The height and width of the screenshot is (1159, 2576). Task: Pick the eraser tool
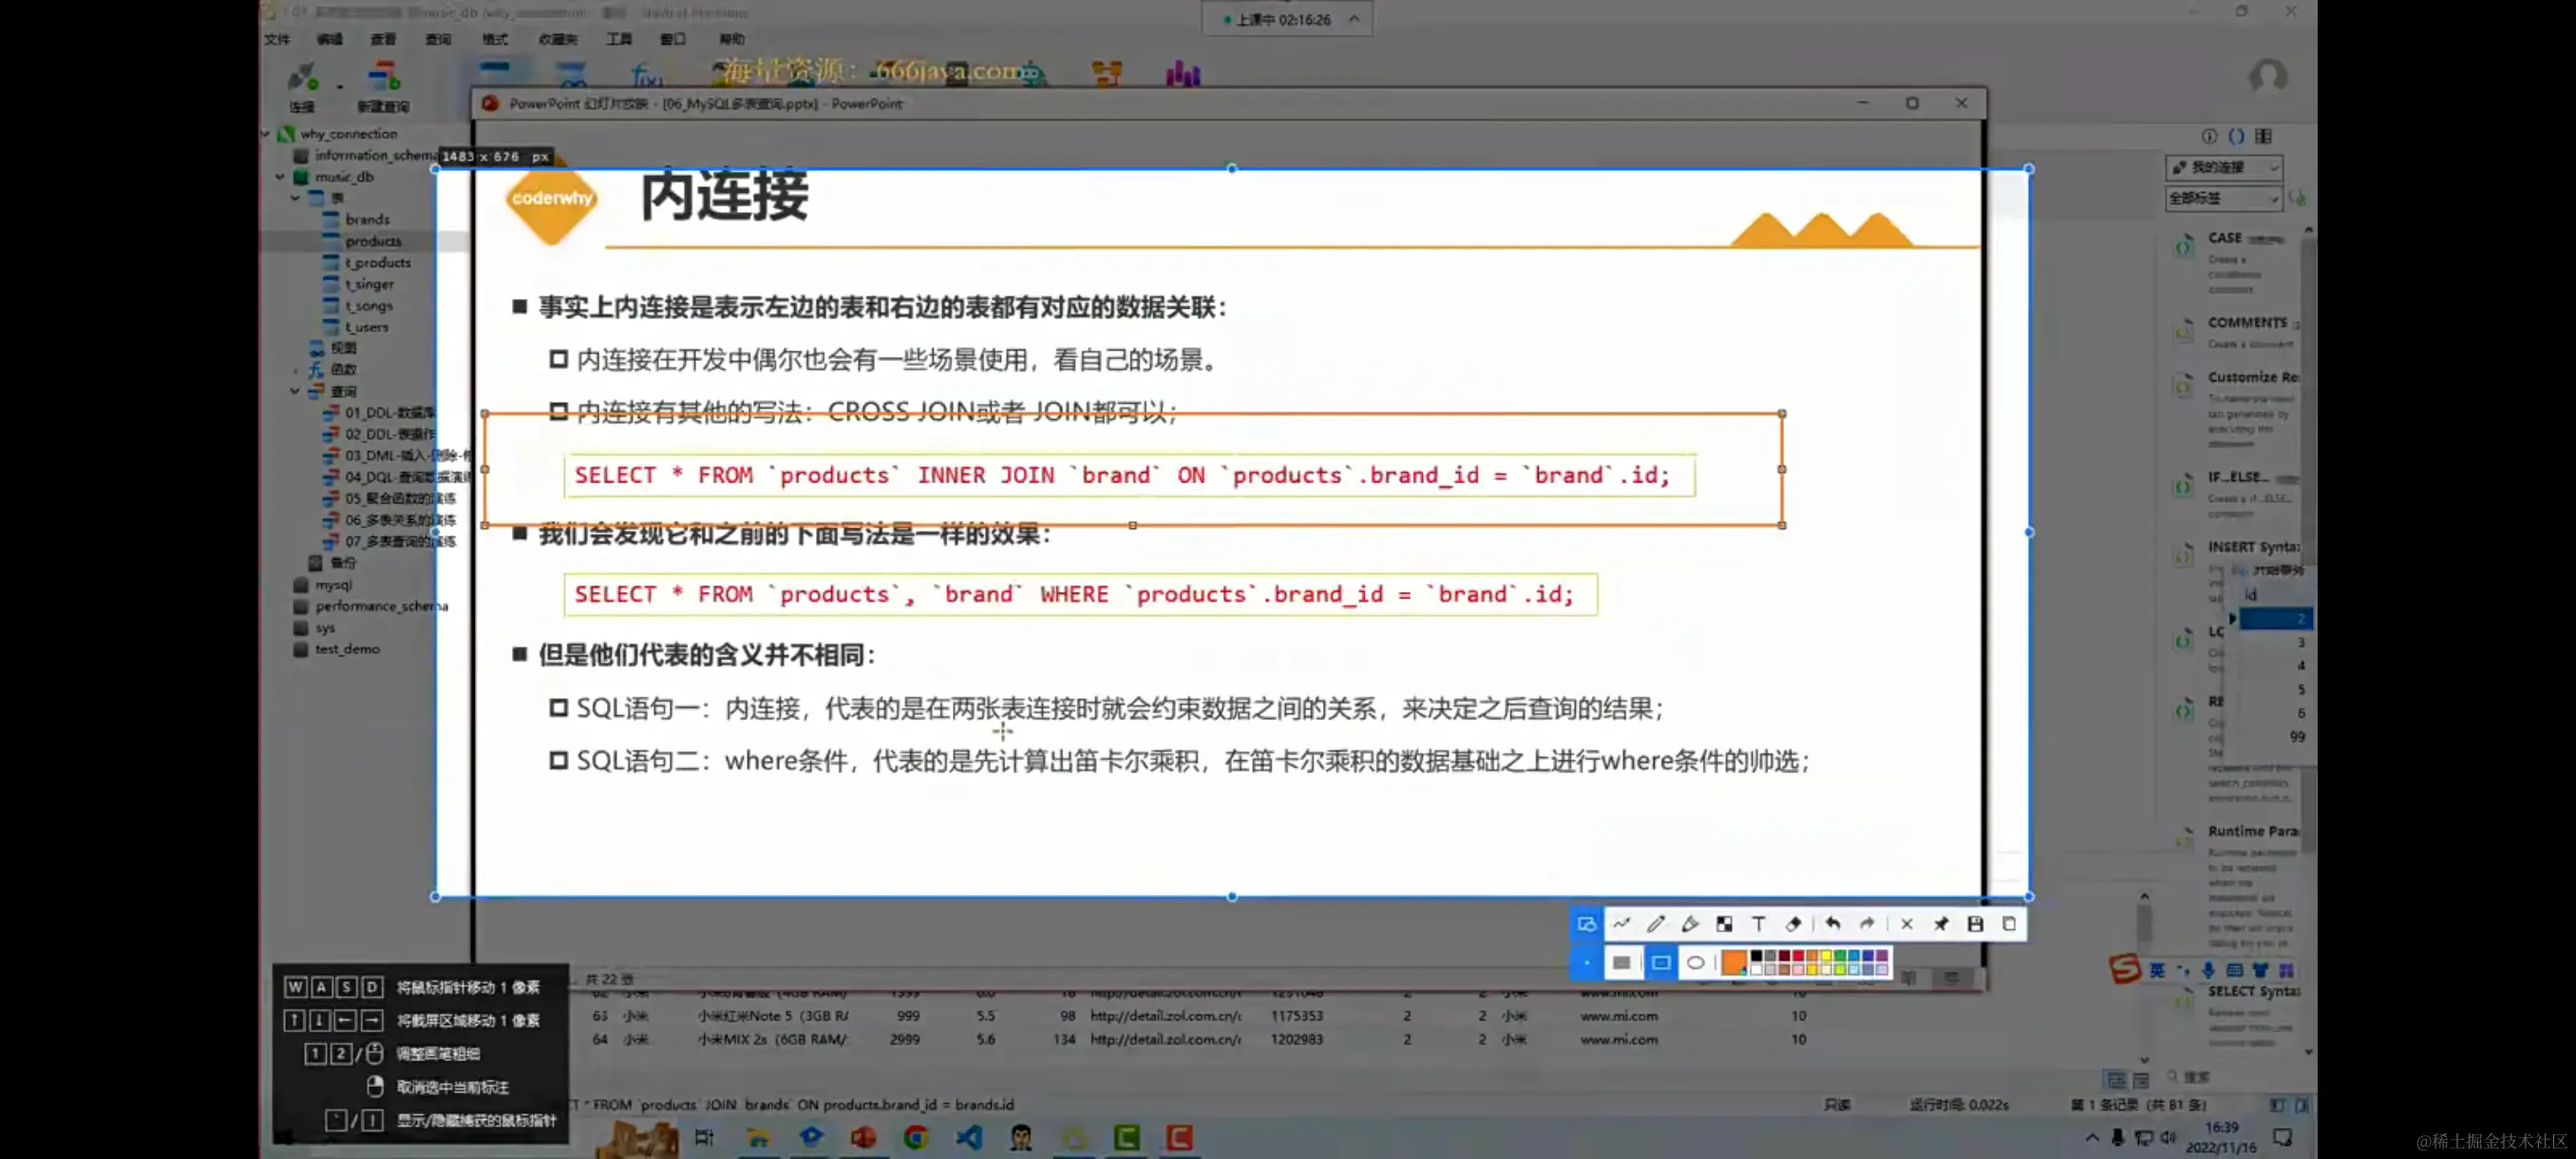[x=1793, y=924]
